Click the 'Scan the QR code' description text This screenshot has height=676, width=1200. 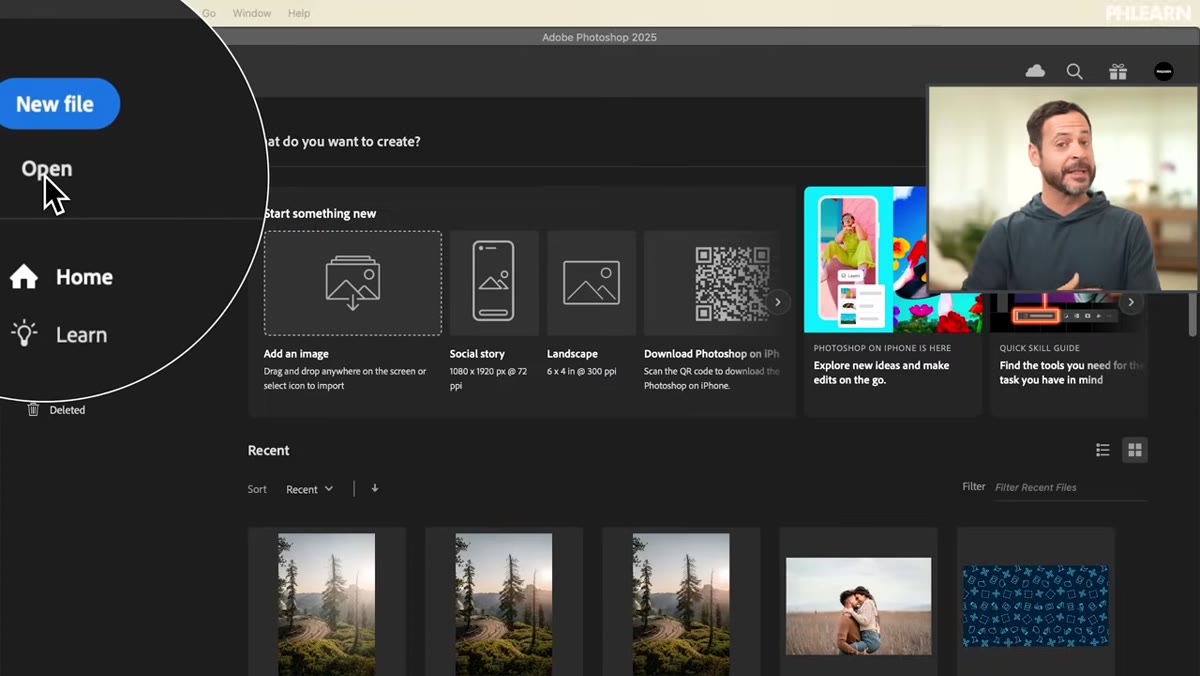[712, 378]
